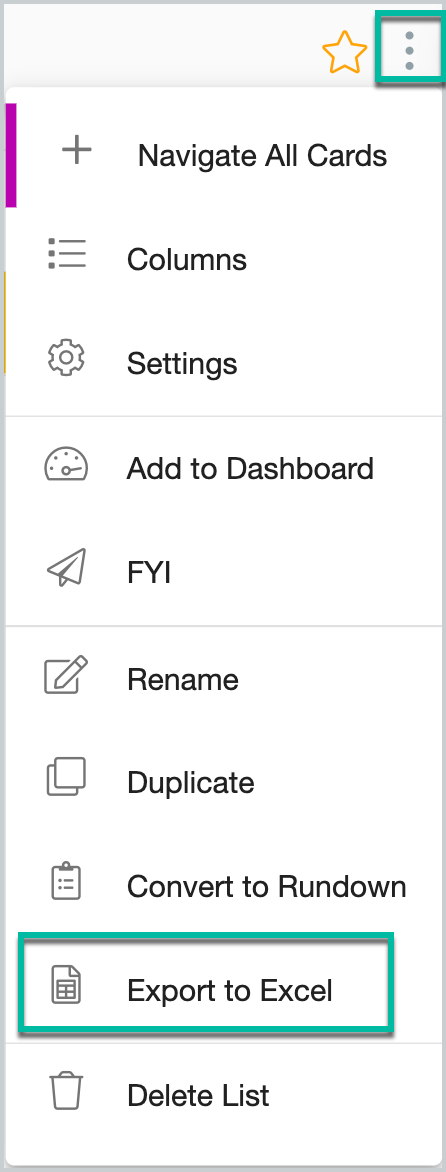Click the Convert to Rundown clipboard icon

pos(66,881)
